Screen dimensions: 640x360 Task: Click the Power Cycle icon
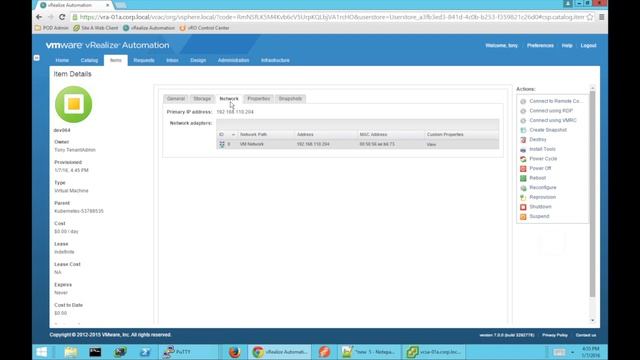pos(523,159)
